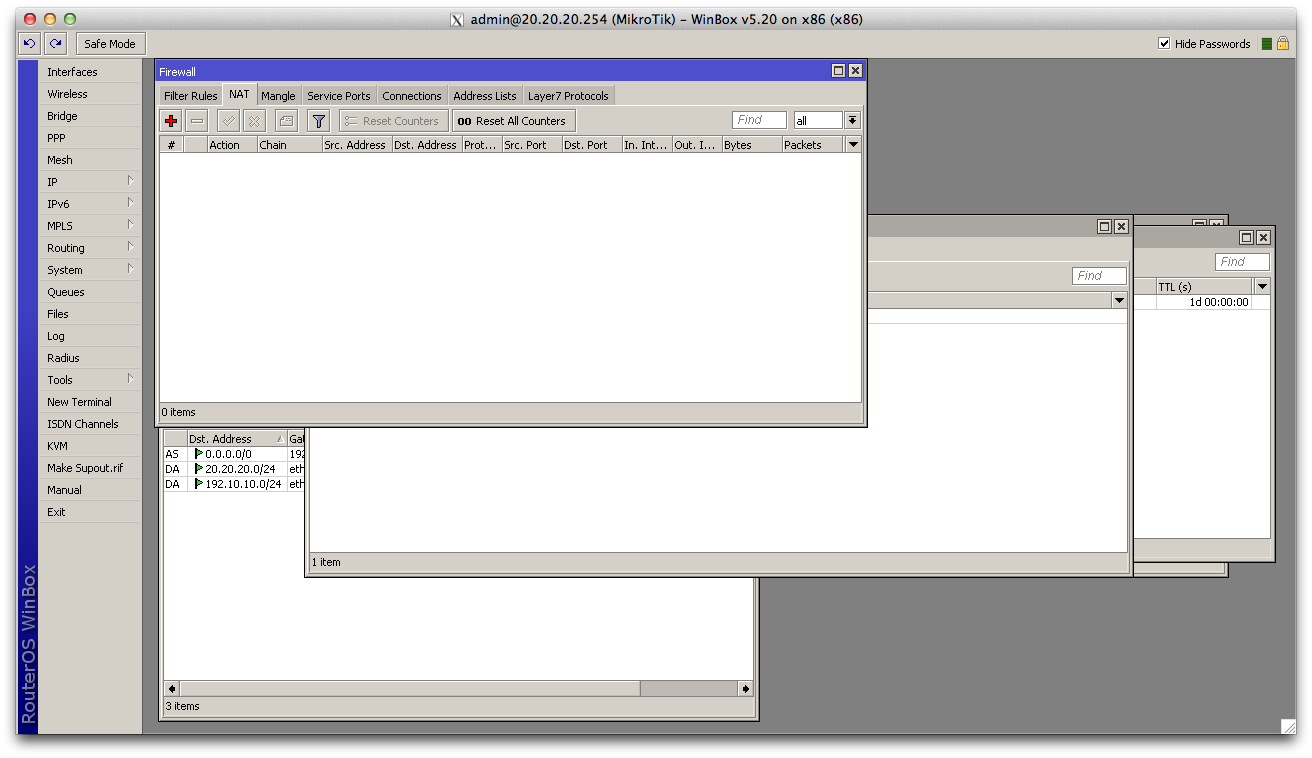This screenshot has height=758, width=1312.
Task: Click the redo arrow icon
Action: [55, 43]
